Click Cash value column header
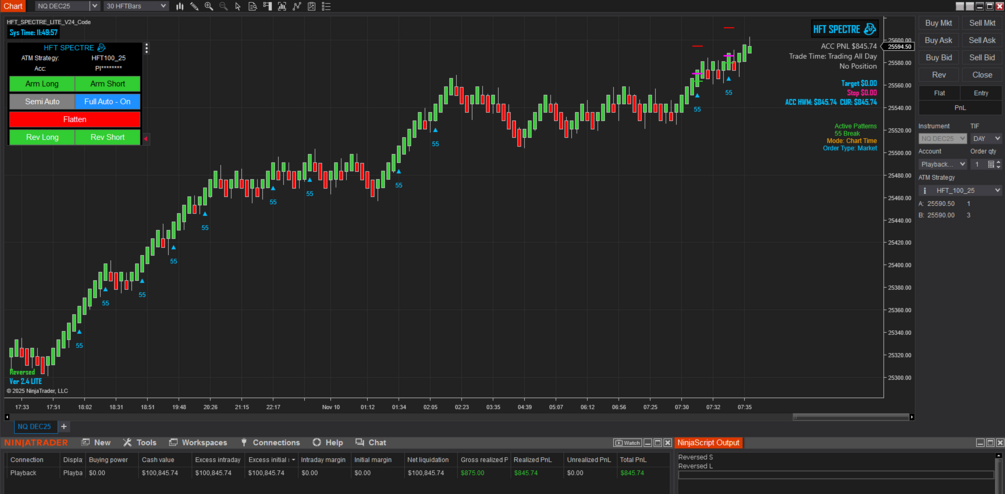The height and width of the screenshot is (494, 1005). coord(165,460)
